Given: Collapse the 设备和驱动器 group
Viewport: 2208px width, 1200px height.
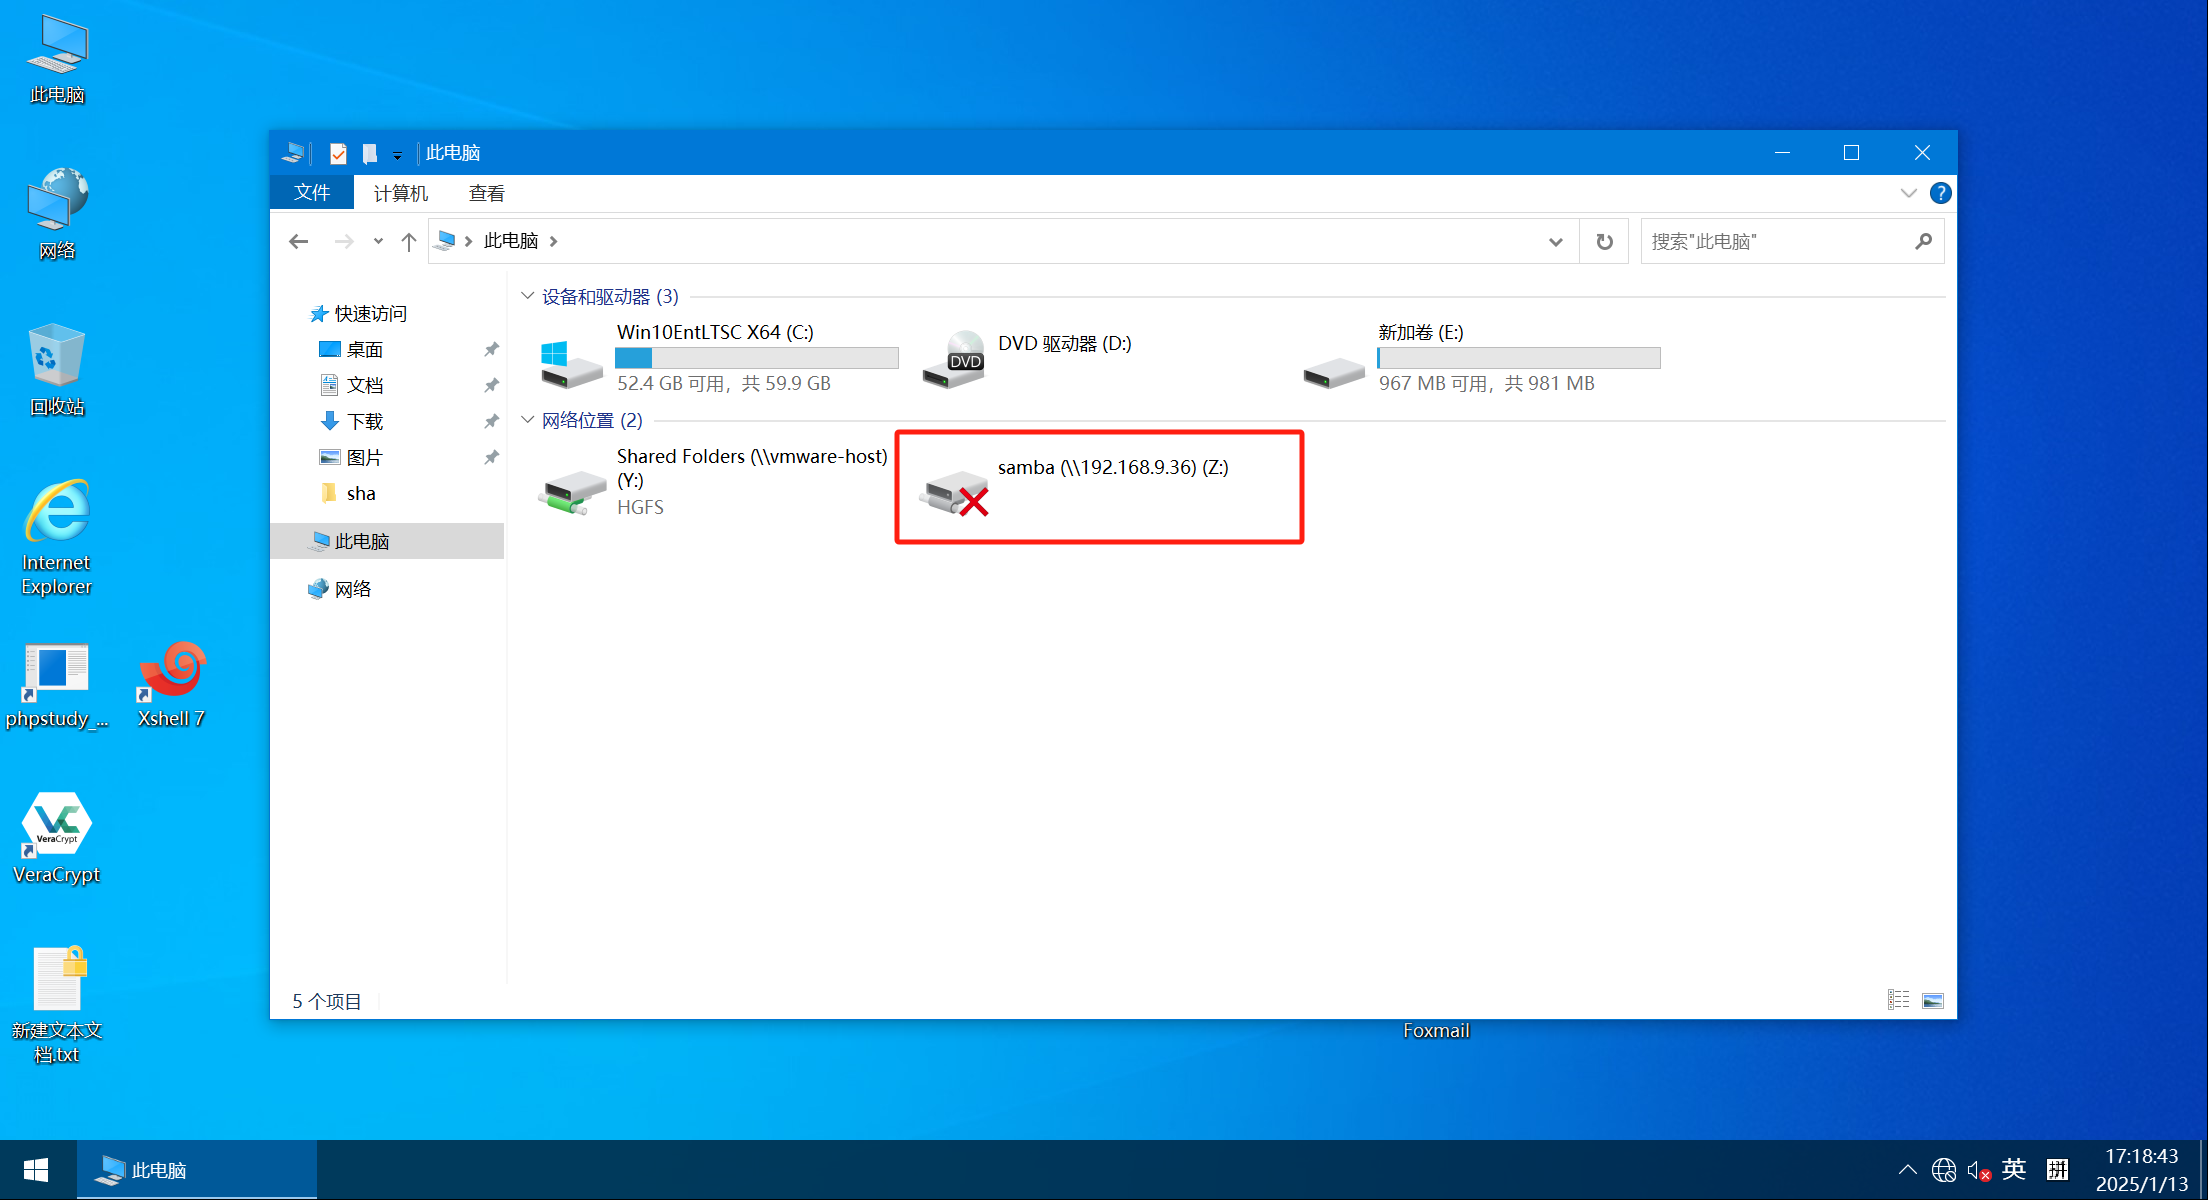Looking at the screenshot, I should (527, 296).
